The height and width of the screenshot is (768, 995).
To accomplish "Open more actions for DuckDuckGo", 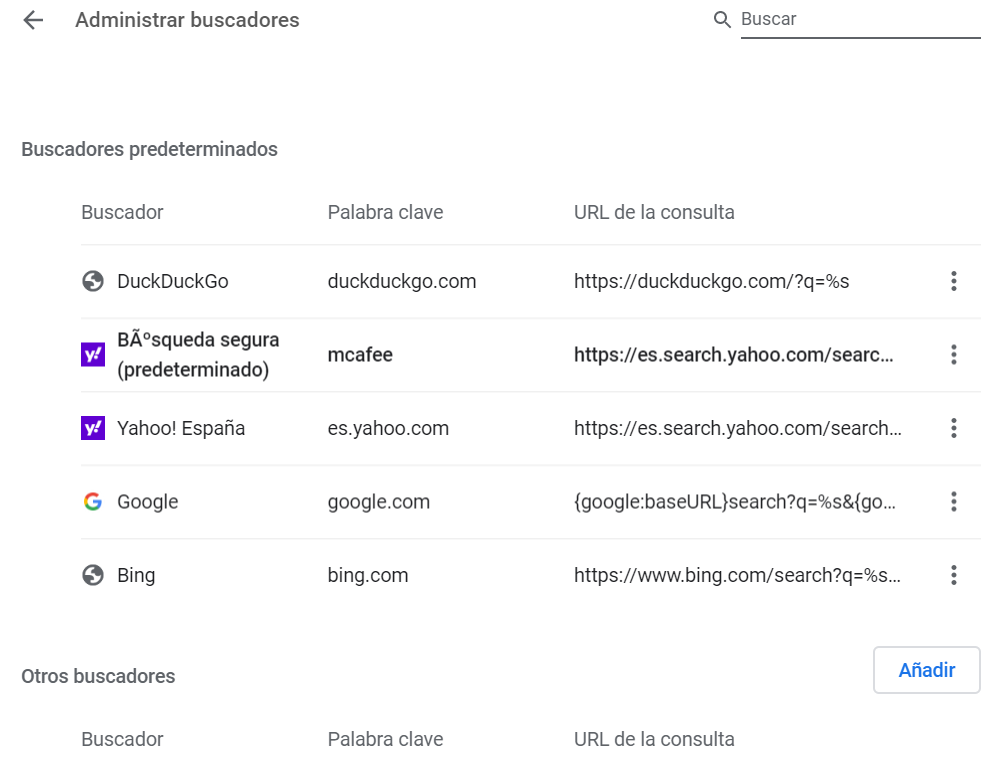I will tap(953, 281).
